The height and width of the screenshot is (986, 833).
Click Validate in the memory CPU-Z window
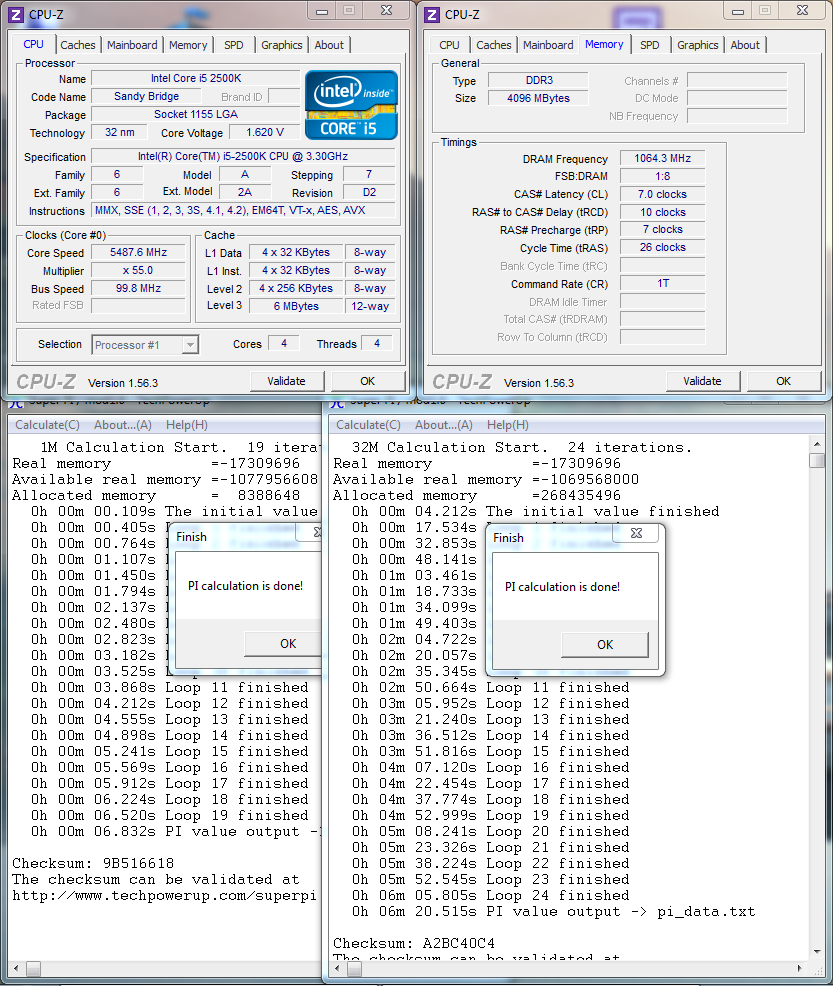(703, 381)
